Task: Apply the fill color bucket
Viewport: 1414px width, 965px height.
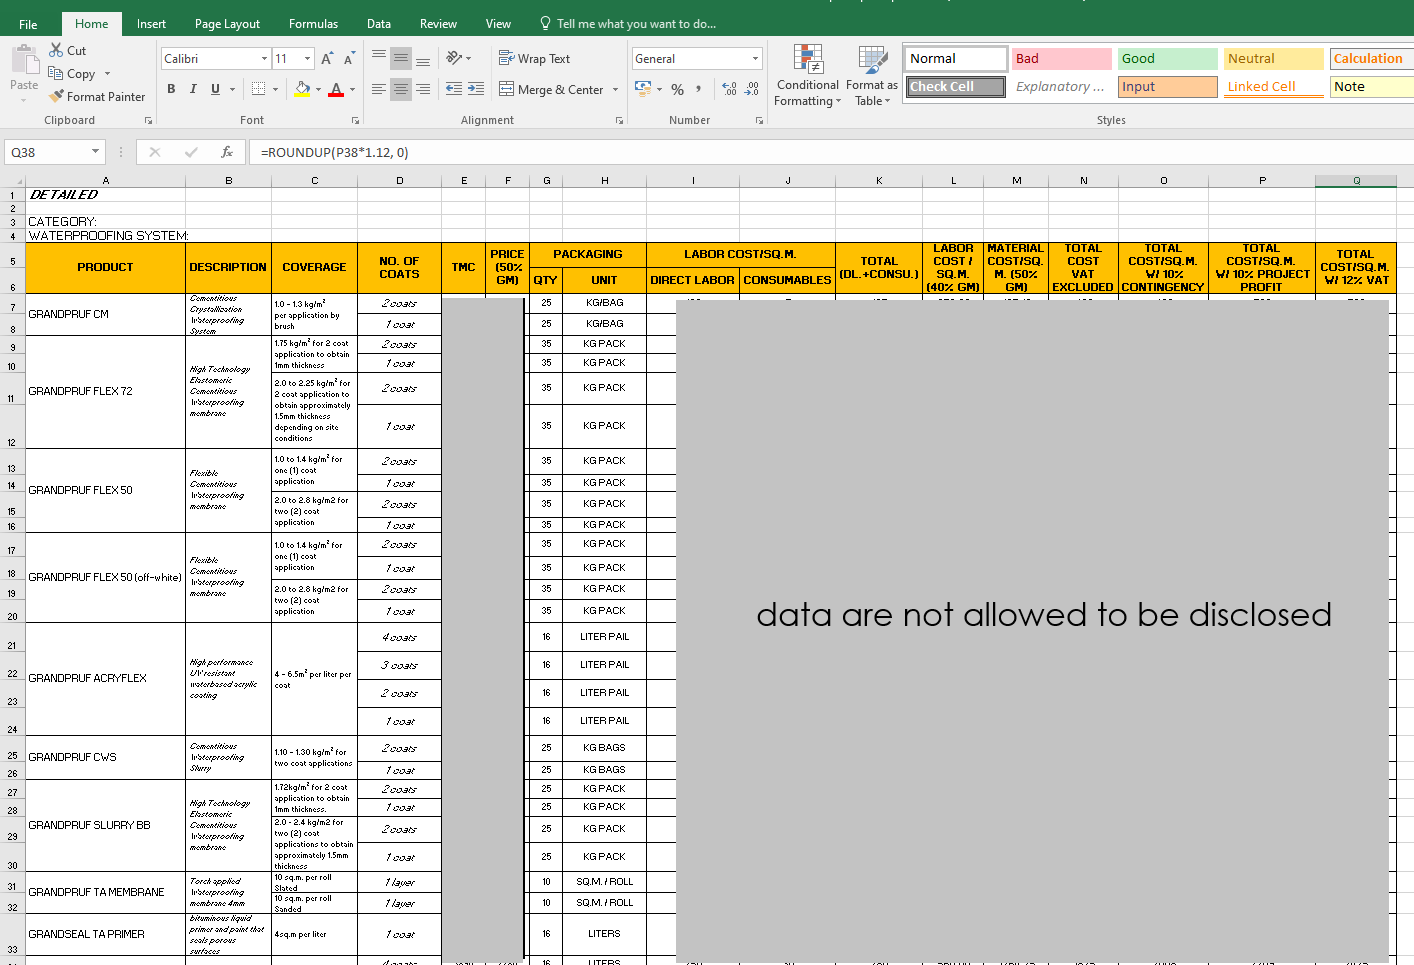Action: (x=302, y=89)
